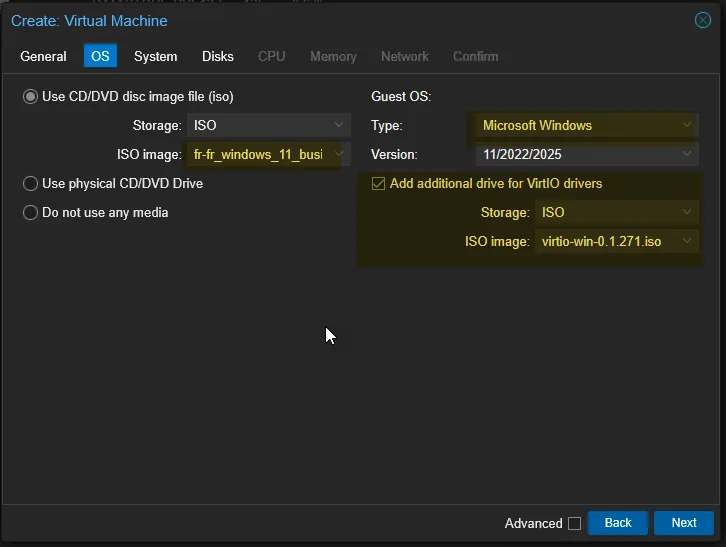
Task: Open the System tab
Action: pyautogui.click(x=156, y=57)
